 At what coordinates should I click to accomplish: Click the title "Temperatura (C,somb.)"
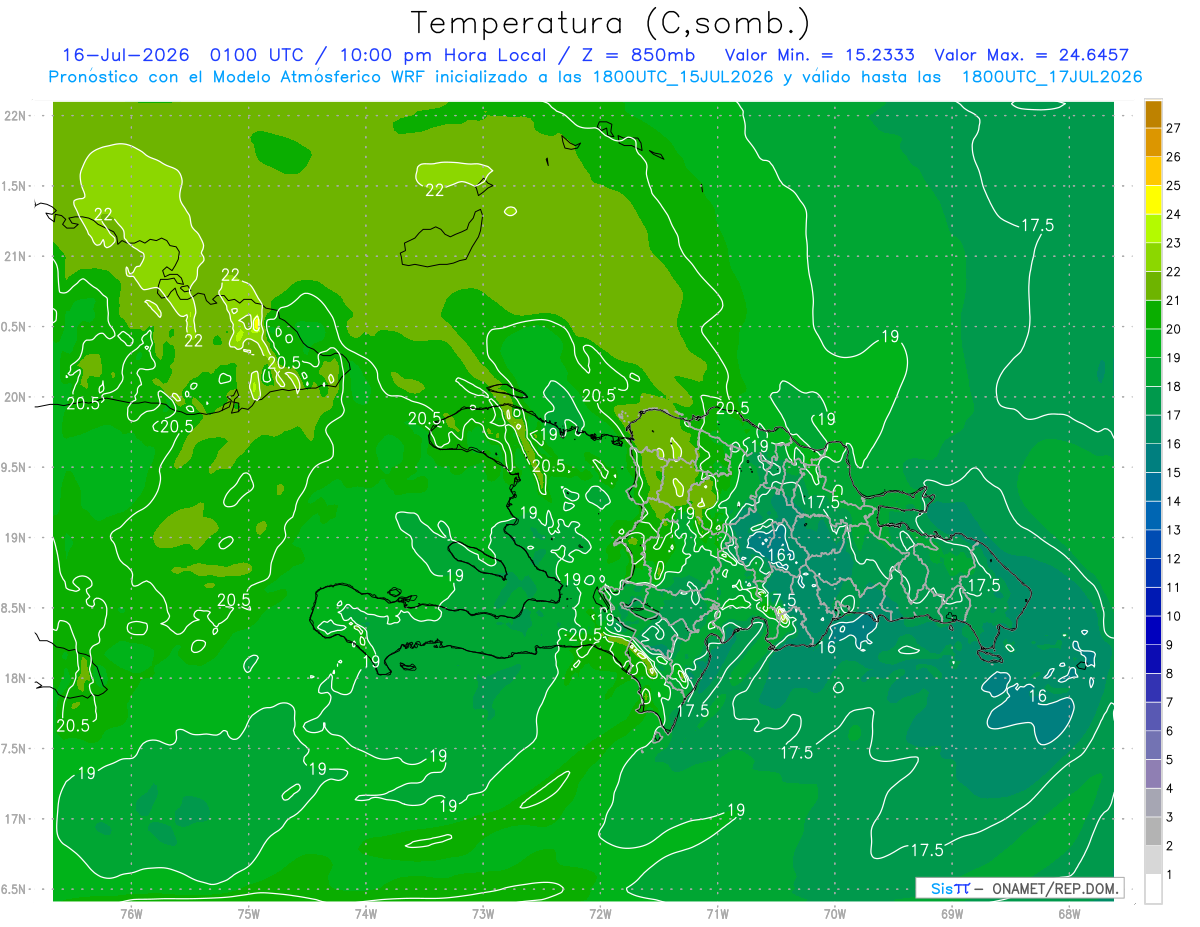610,22
